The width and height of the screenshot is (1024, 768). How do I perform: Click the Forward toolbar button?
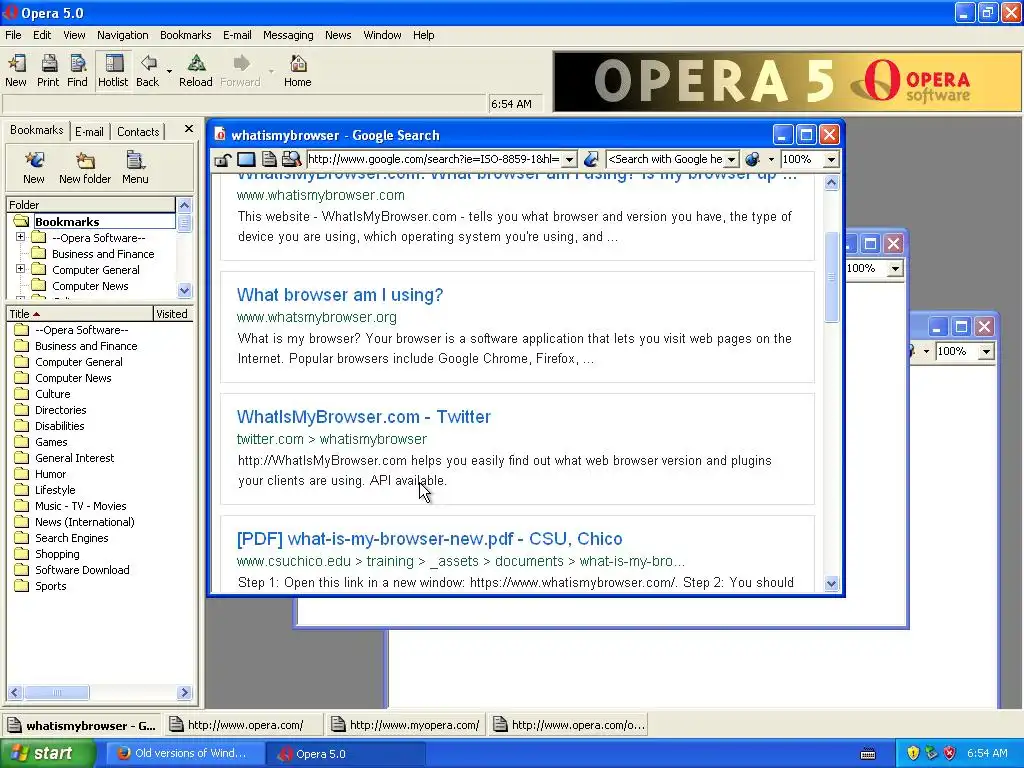240,71
